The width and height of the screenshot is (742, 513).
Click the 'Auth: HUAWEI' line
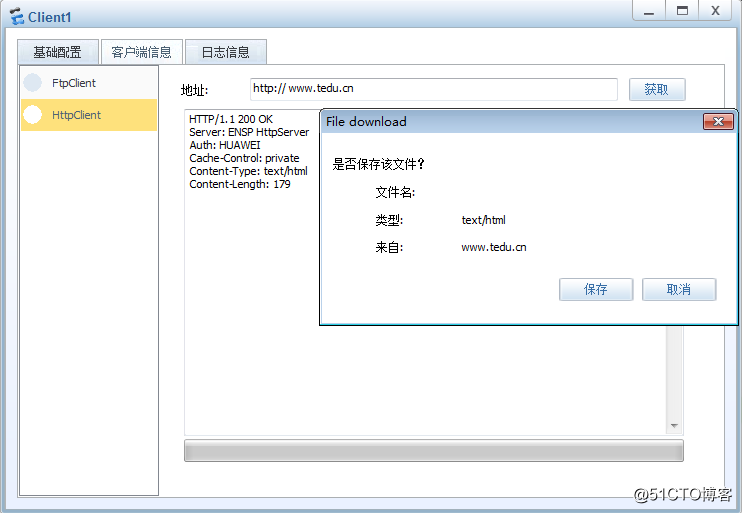pos(225,145)
